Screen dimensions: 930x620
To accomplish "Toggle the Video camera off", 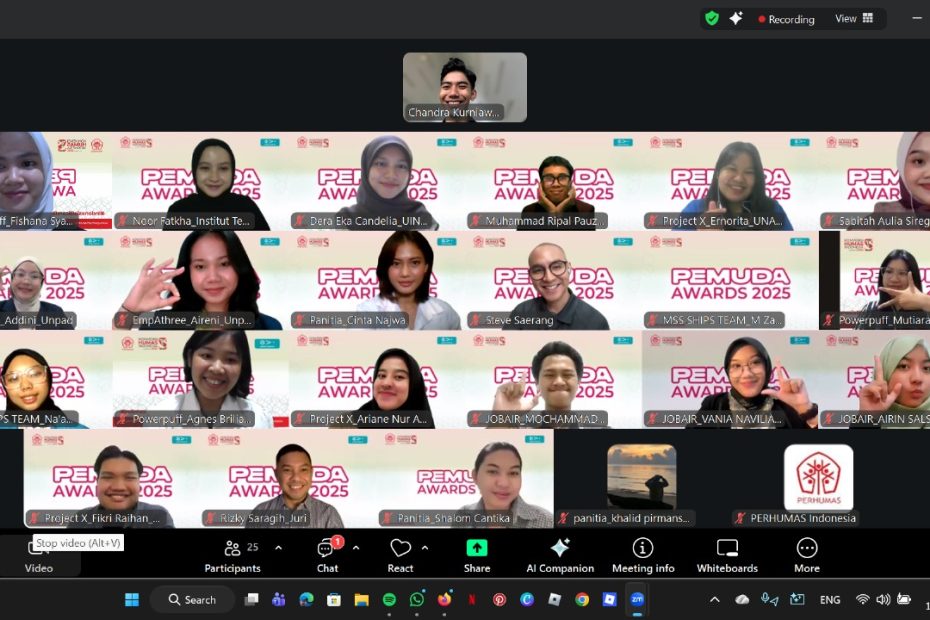I will [38, 555].
